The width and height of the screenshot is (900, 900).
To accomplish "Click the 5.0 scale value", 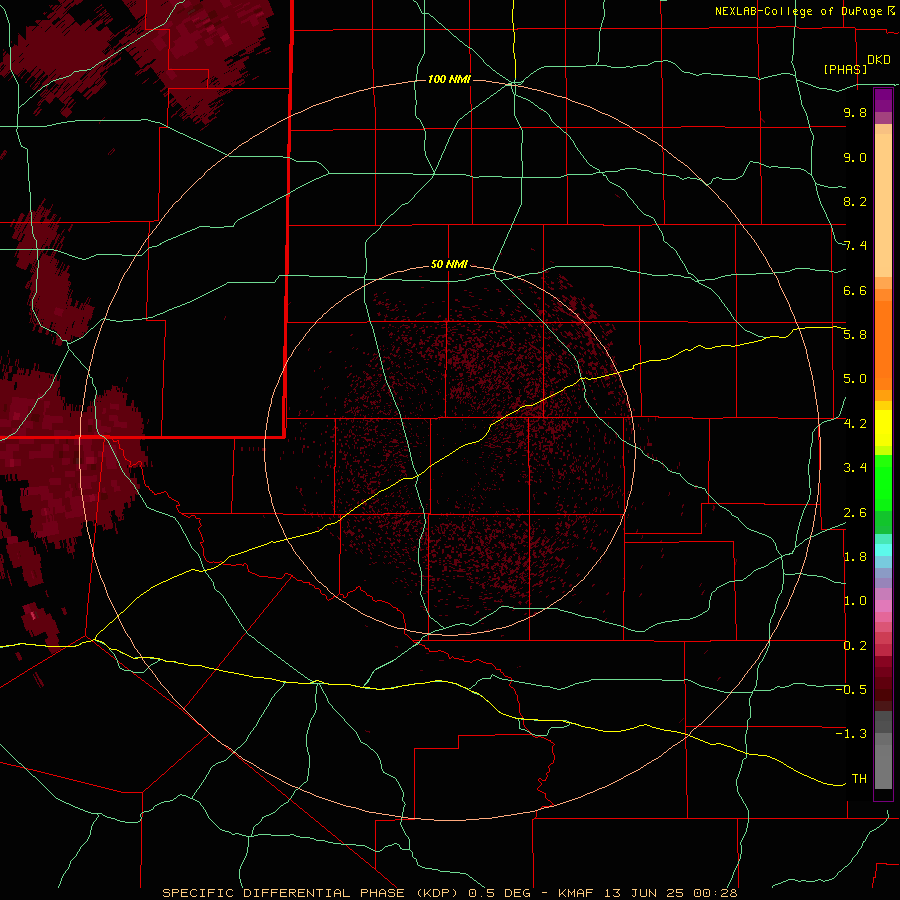I will pos(855,379).
